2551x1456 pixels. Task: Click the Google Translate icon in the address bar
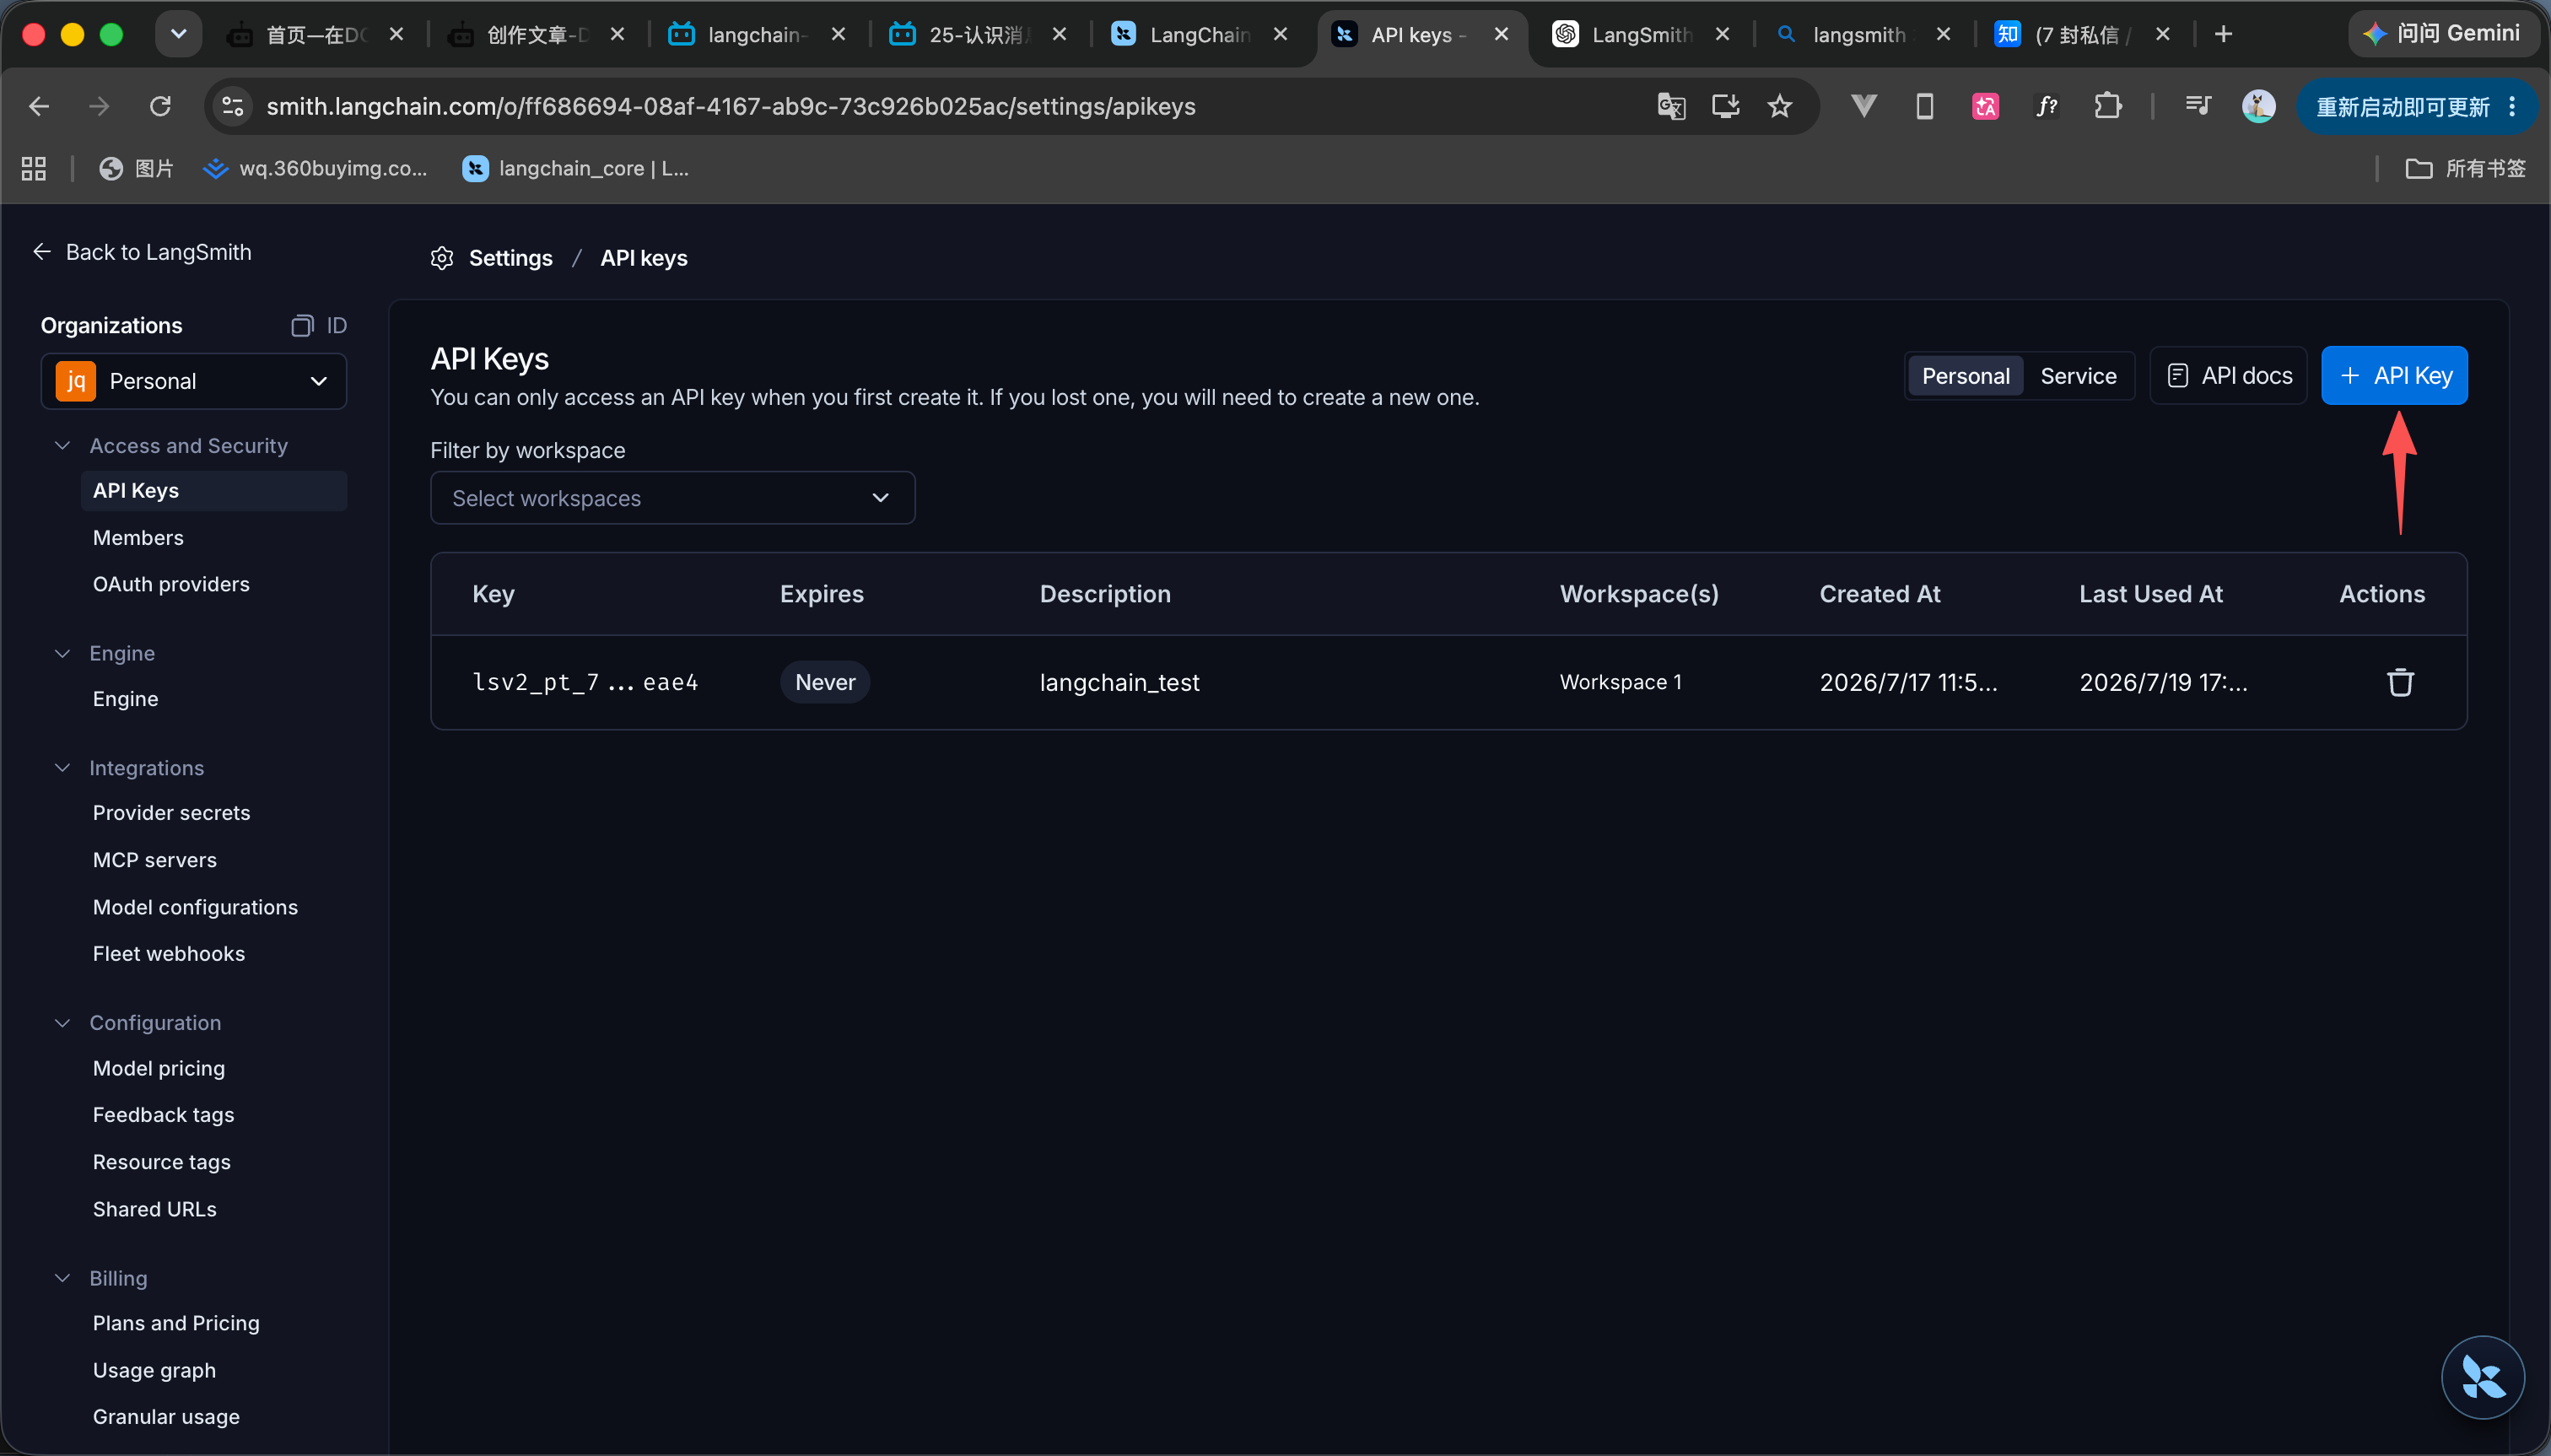pos(1671,106)
